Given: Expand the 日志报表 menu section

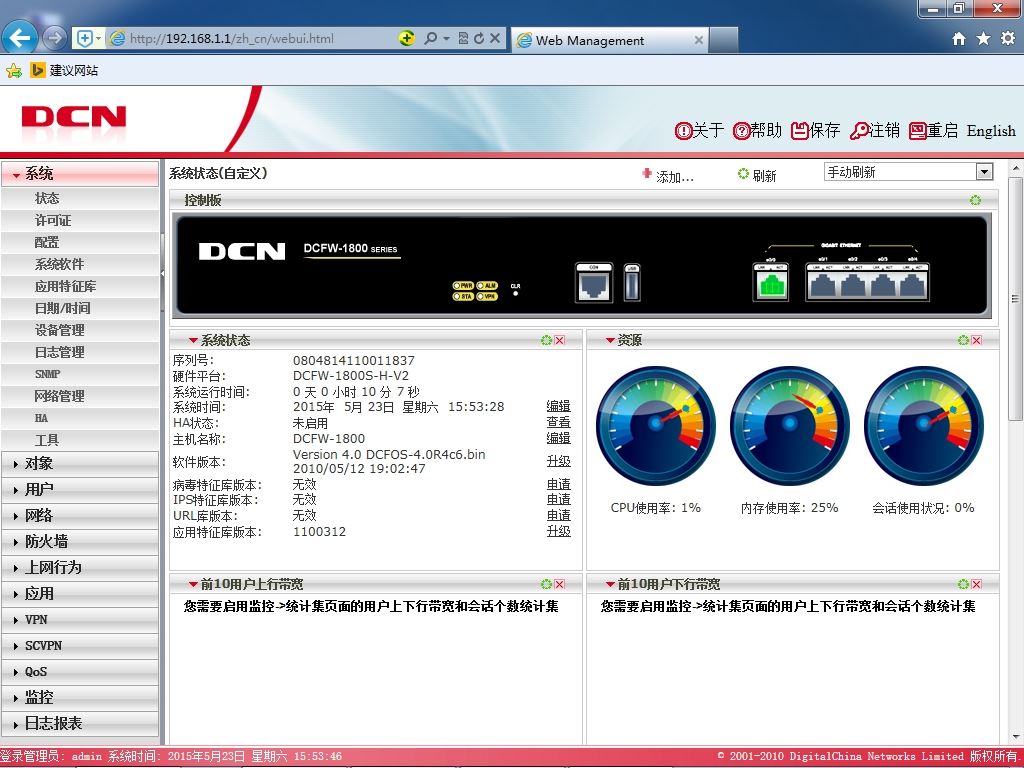Looking at the screenshot, I should [80, 724].
